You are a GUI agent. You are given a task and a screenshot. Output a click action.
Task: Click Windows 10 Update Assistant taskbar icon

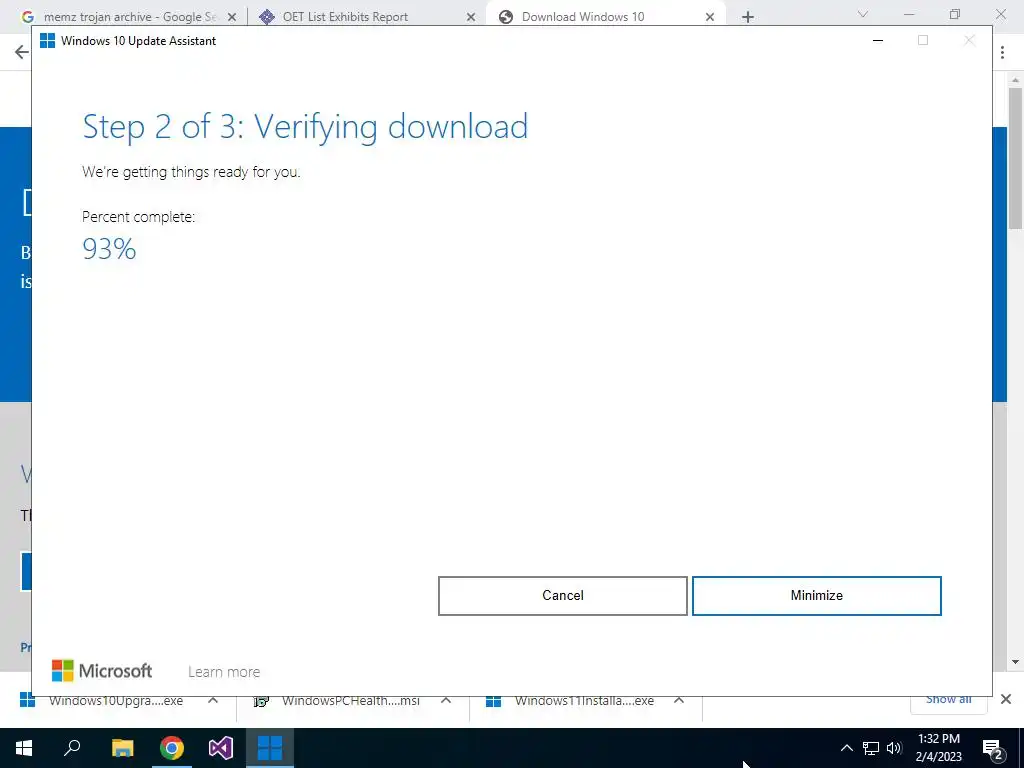pyautogui.click(x=270, y=748)
